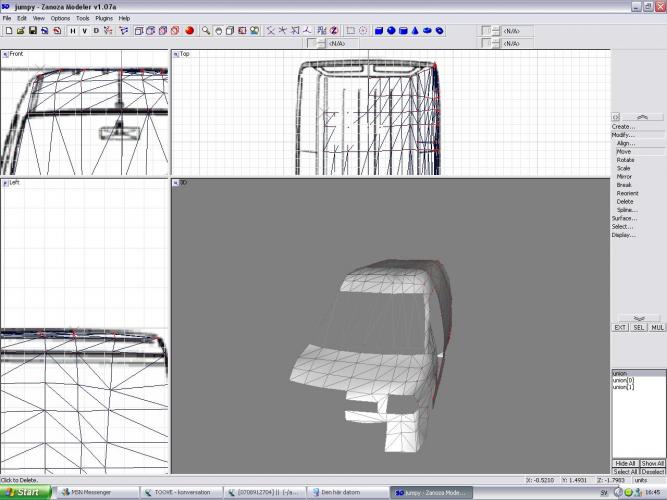This screenshot has width=667, height=500.
Task: Select the magnifier zoom tool
Action: [x=205, y=30]
